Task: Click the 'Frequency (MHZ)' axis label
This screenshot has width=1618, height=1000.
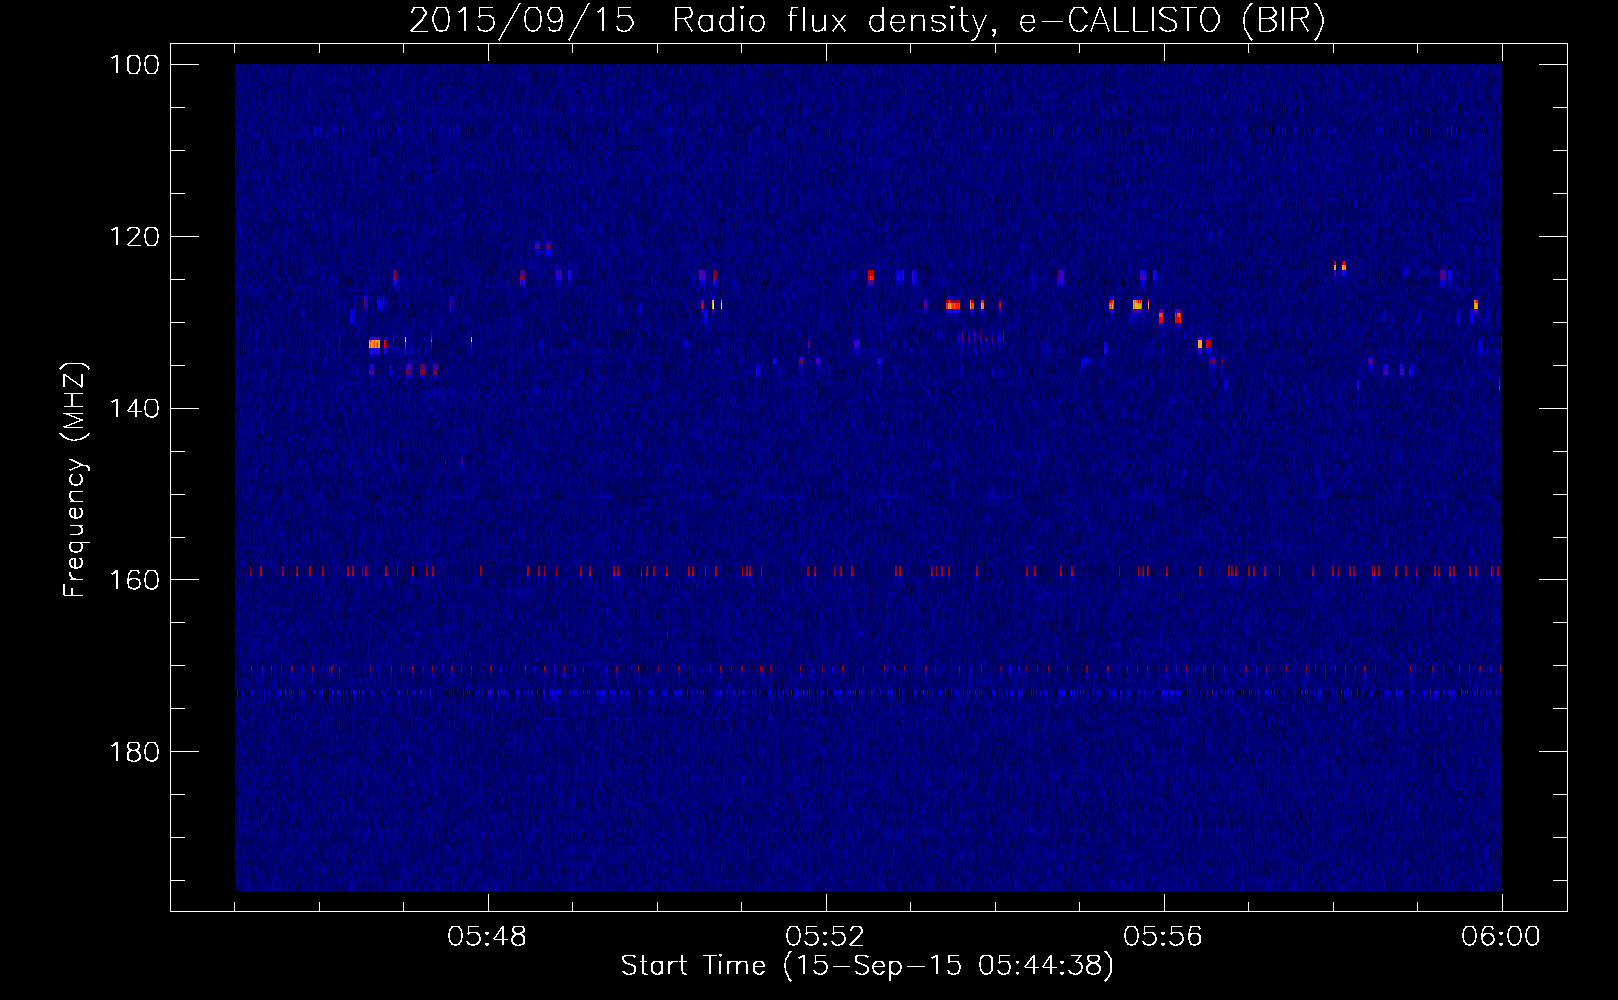Action: coord(75,479)
